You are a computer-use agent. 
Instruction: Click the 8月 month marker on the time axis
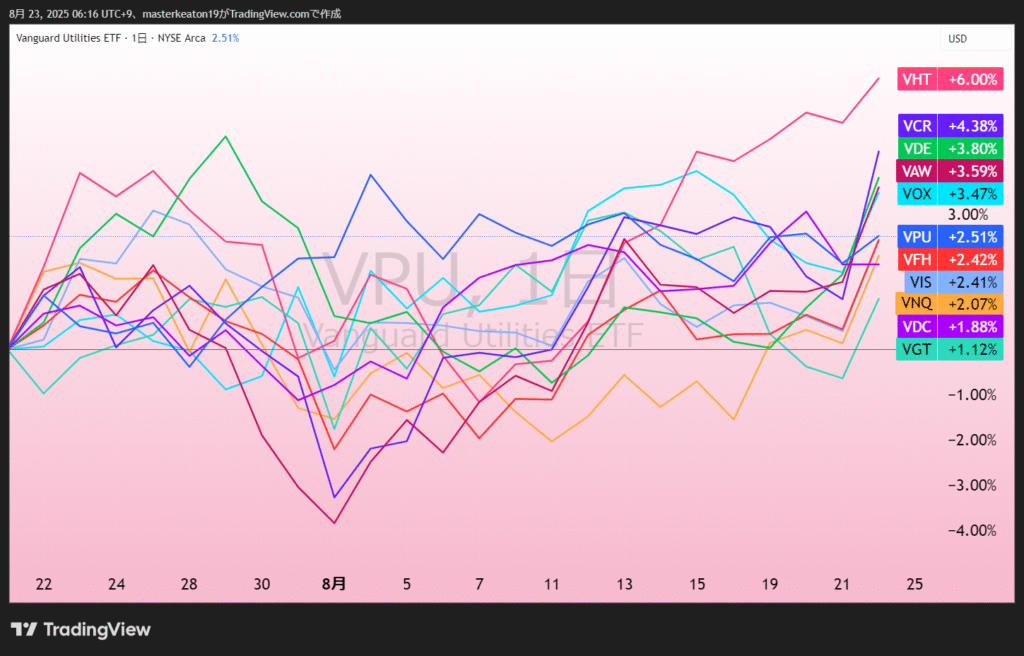334,583
